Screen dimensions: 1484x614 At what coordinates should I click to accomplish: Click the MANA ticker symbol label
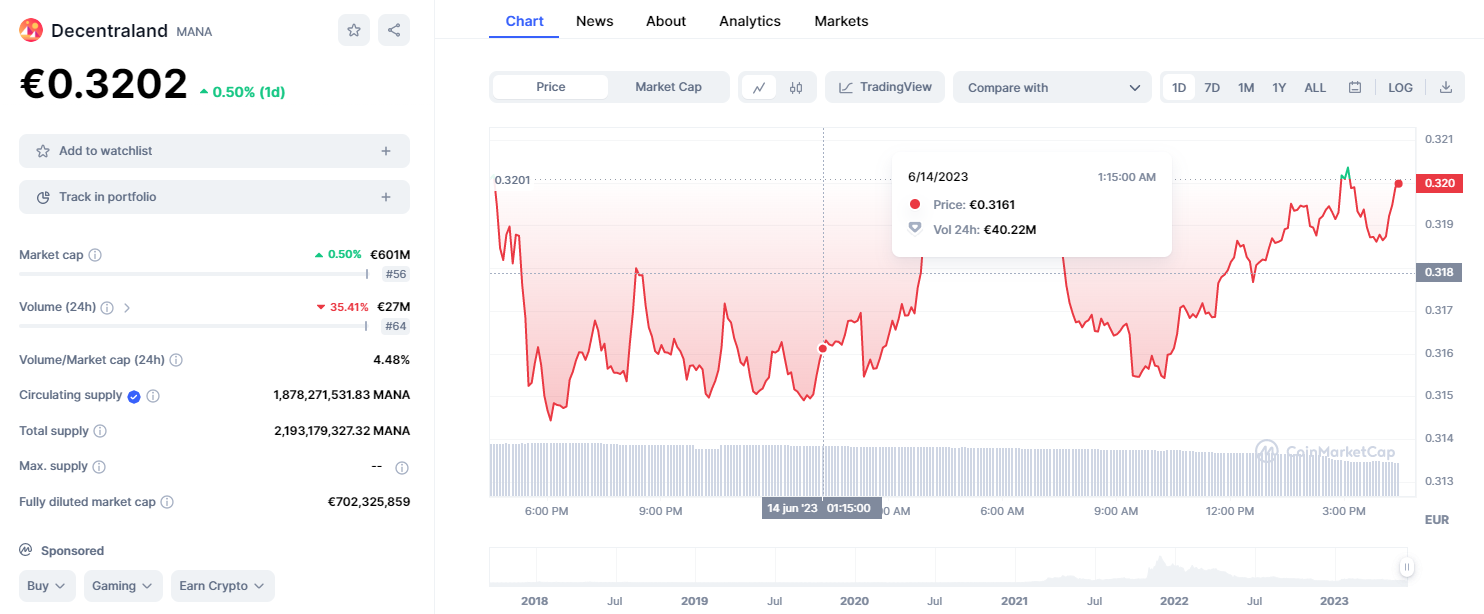coord(194,32)
